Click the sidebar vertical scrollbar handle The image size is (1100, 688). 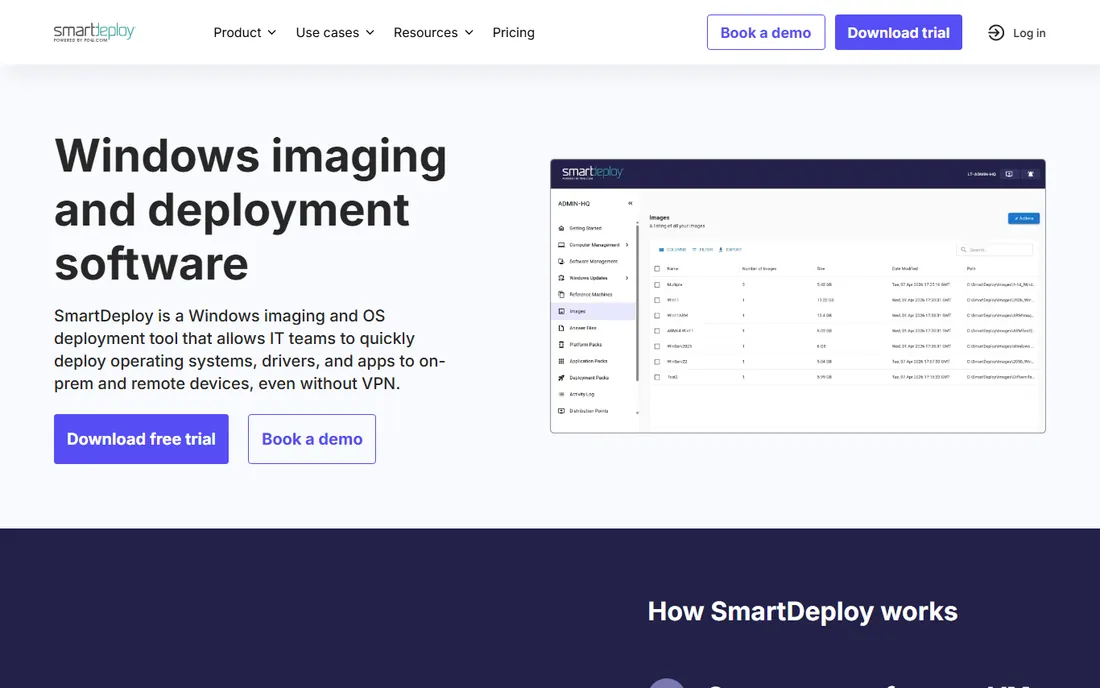pyautogui.click(x=637, y=302)
